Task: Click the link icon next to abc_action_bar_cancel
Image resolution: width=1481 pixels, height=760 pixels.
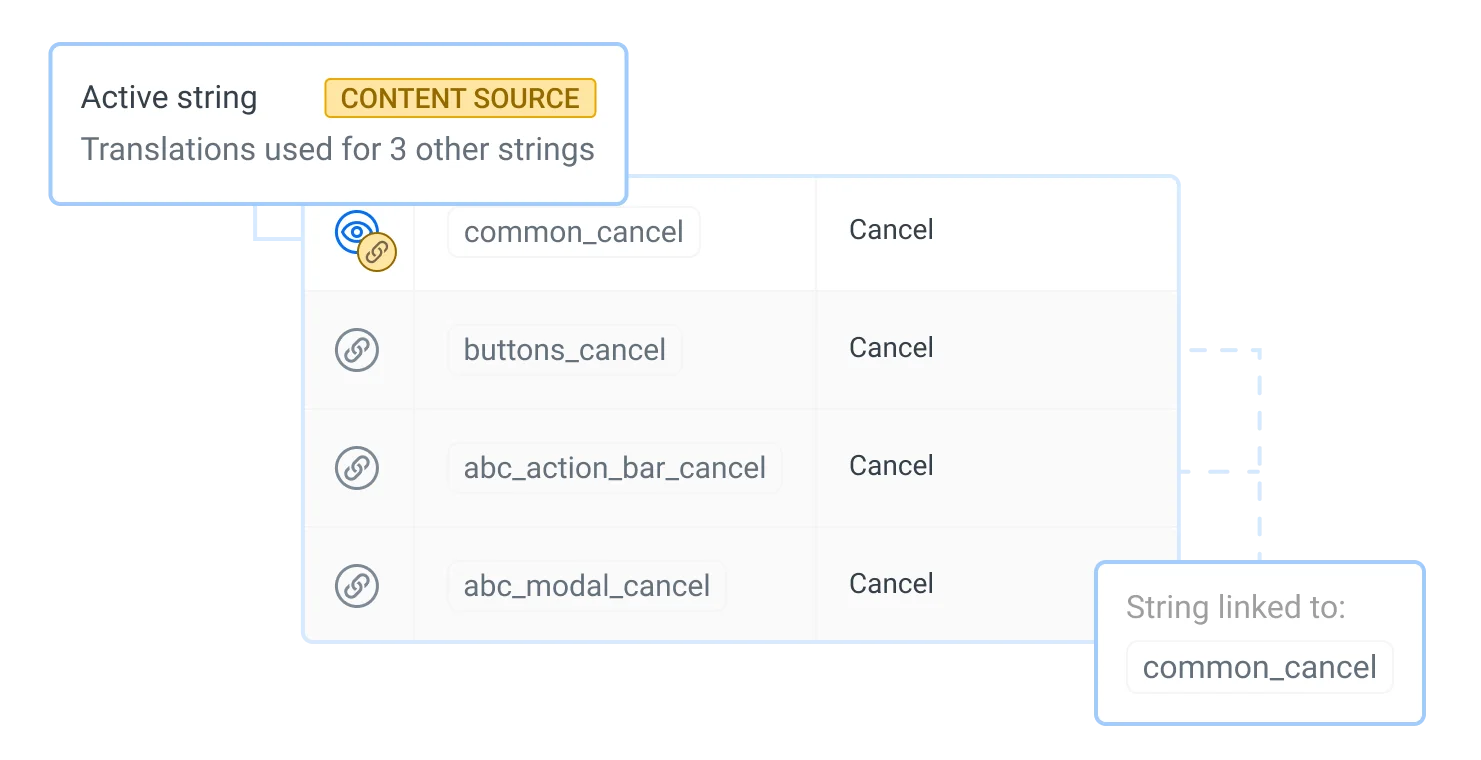Action: pyautogui.click(x=357, y=468)
